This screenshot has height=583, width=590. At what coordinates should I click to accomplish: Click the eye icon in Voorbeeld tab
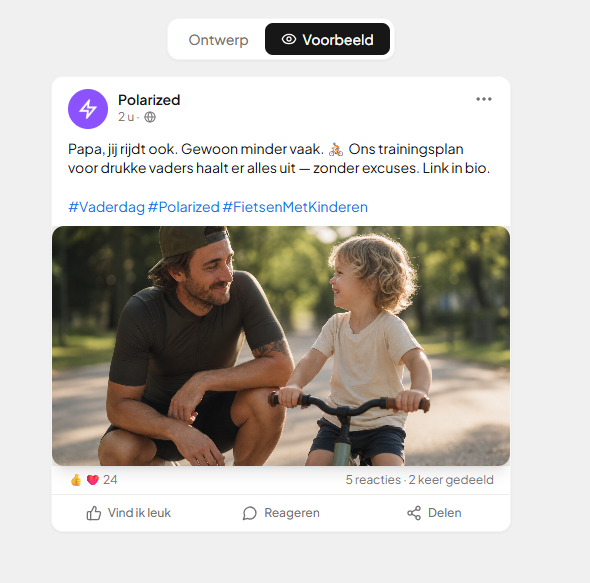tap(289, 39)
